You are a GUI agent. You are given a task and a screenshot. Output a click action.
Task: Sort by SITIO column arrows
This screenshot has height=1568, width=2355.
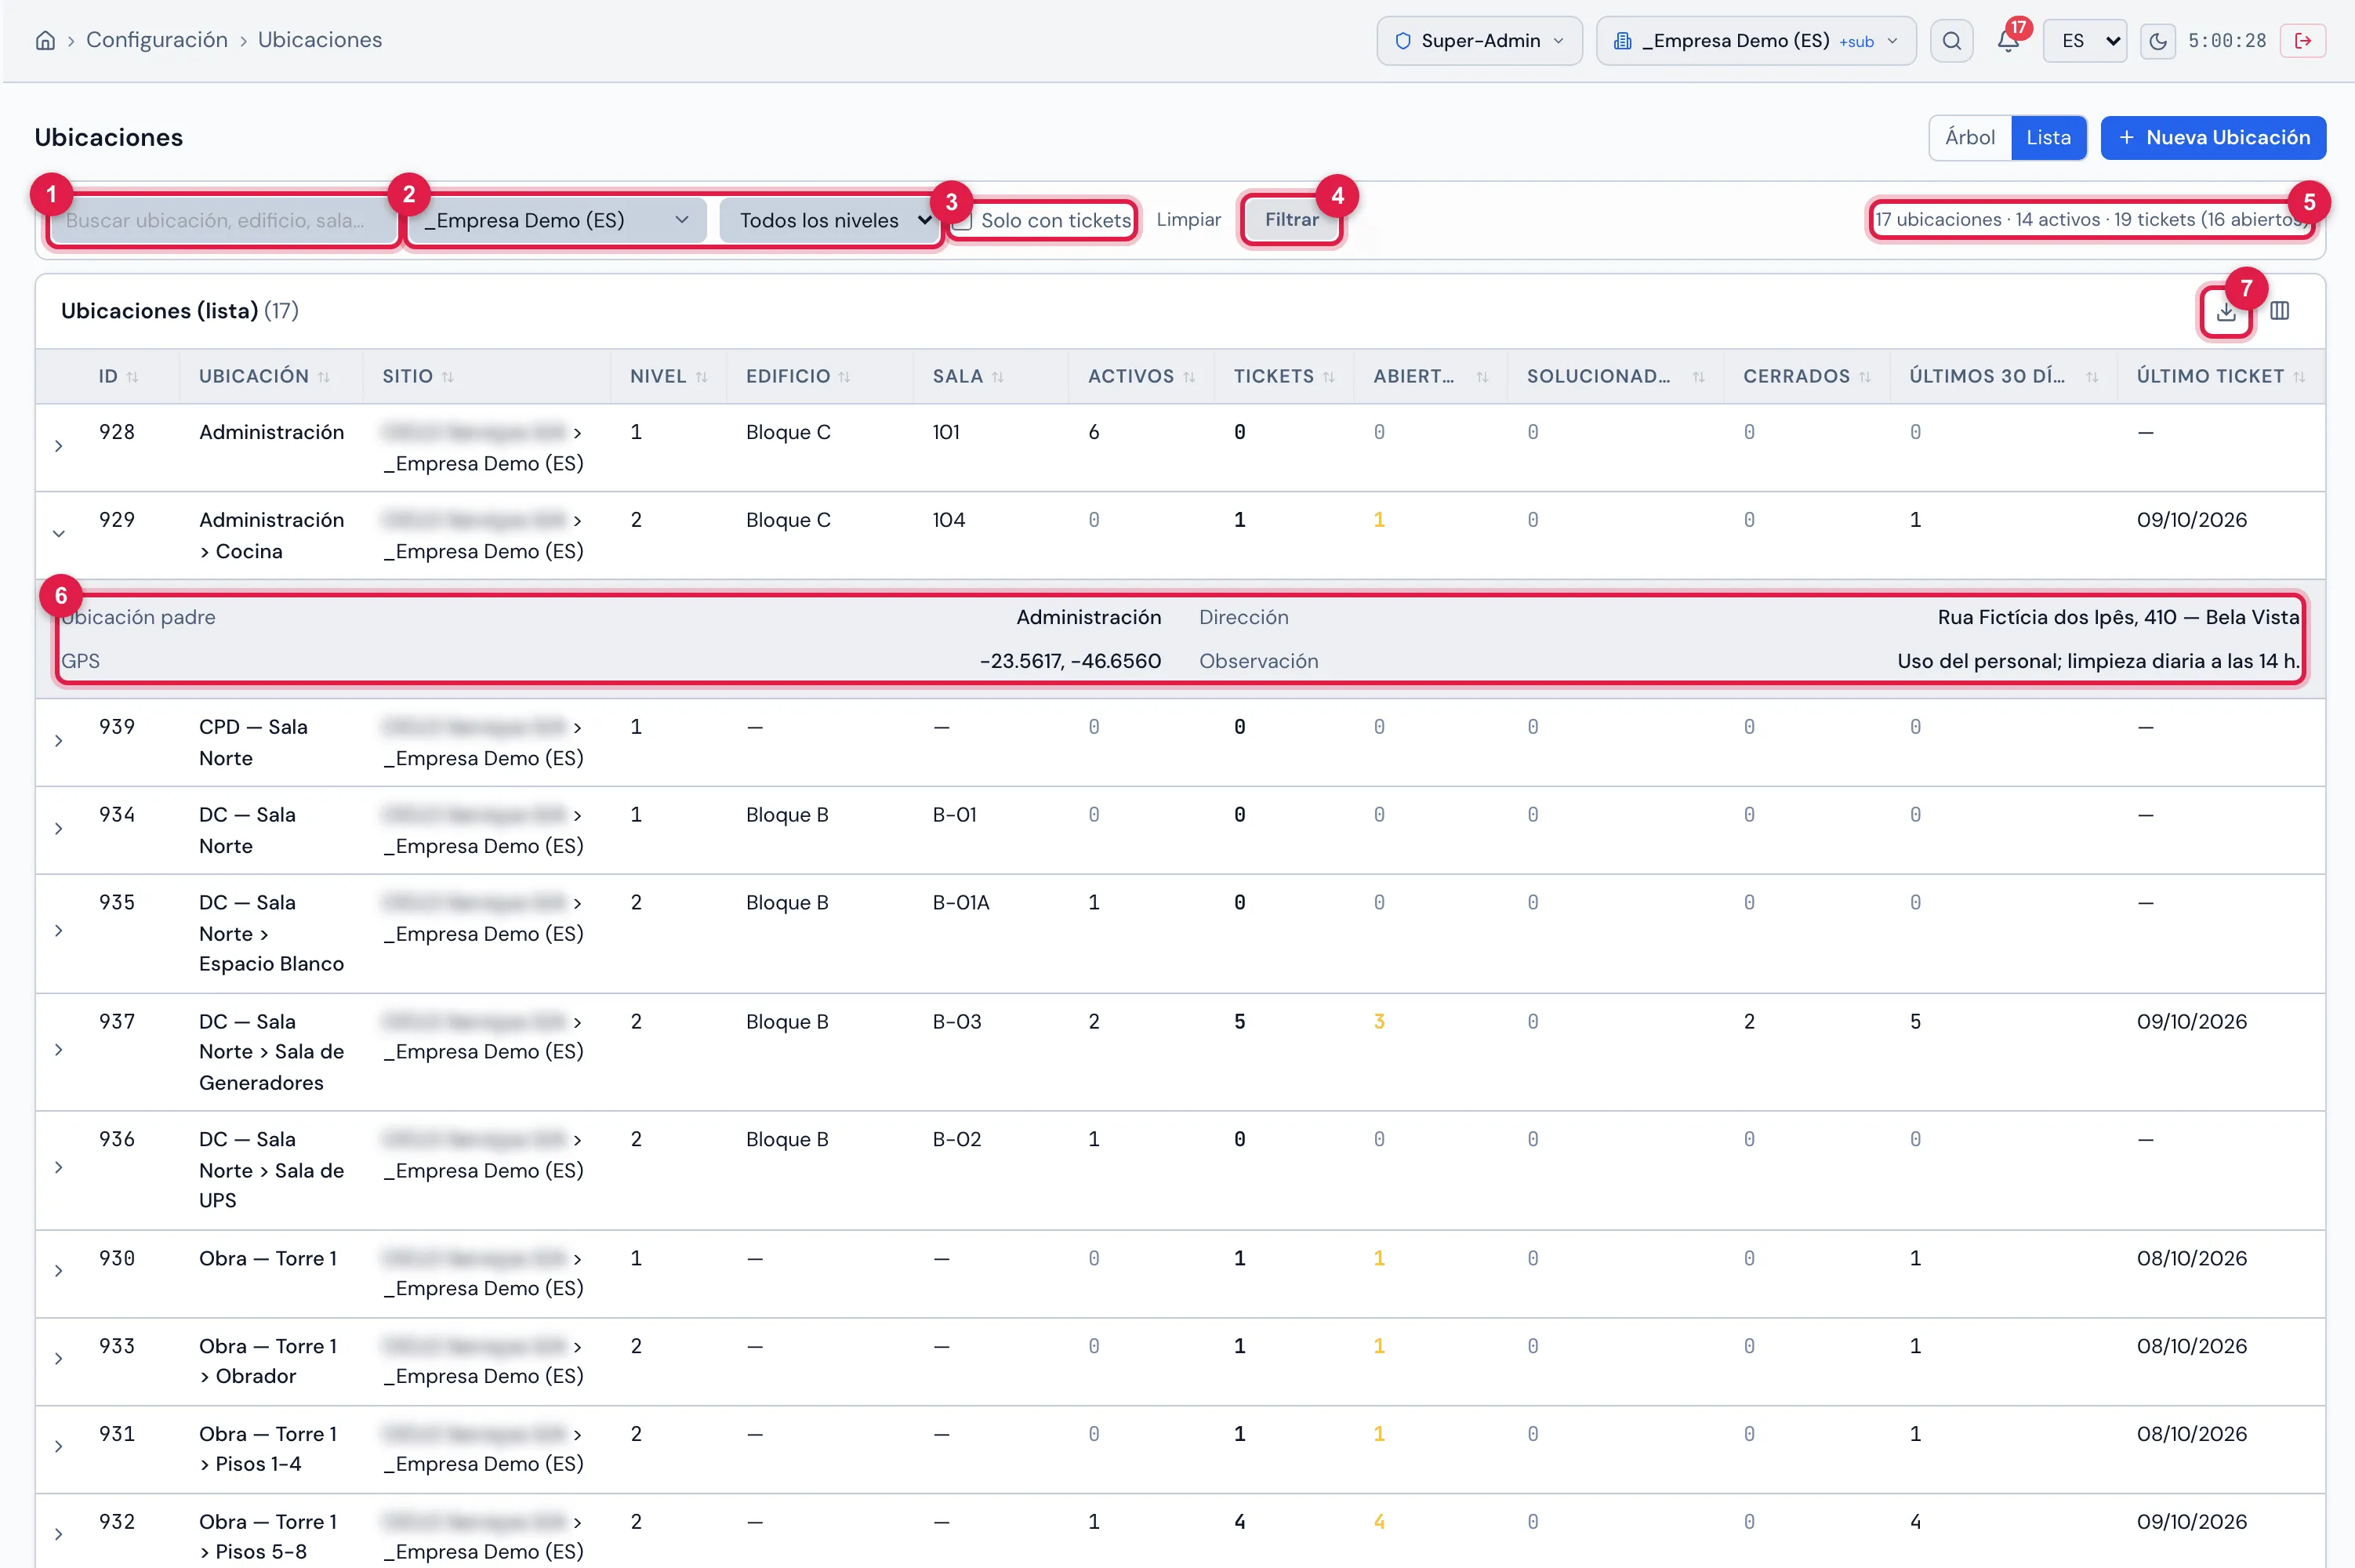[x=447, y=377]
